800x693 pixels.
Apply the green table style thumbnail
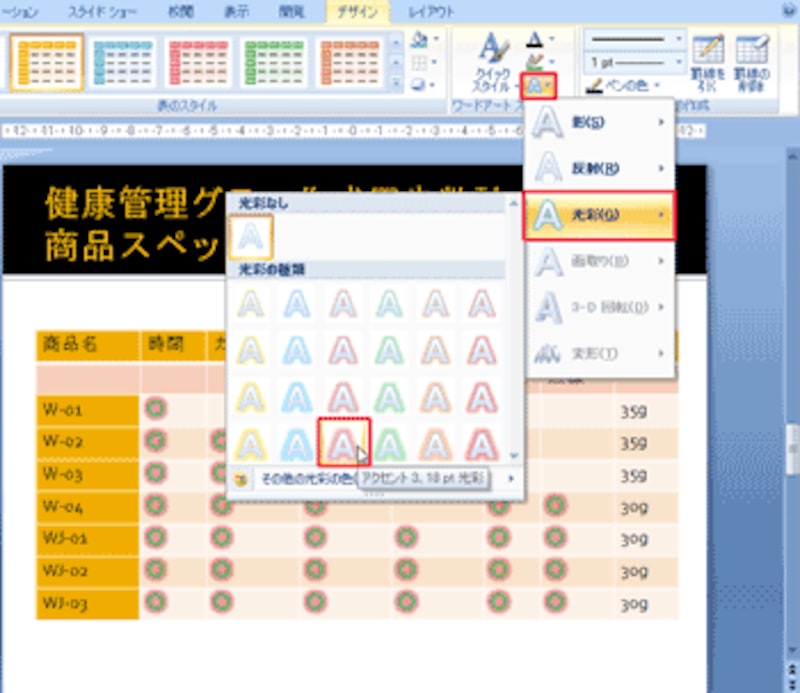click(x=274, y=63)
